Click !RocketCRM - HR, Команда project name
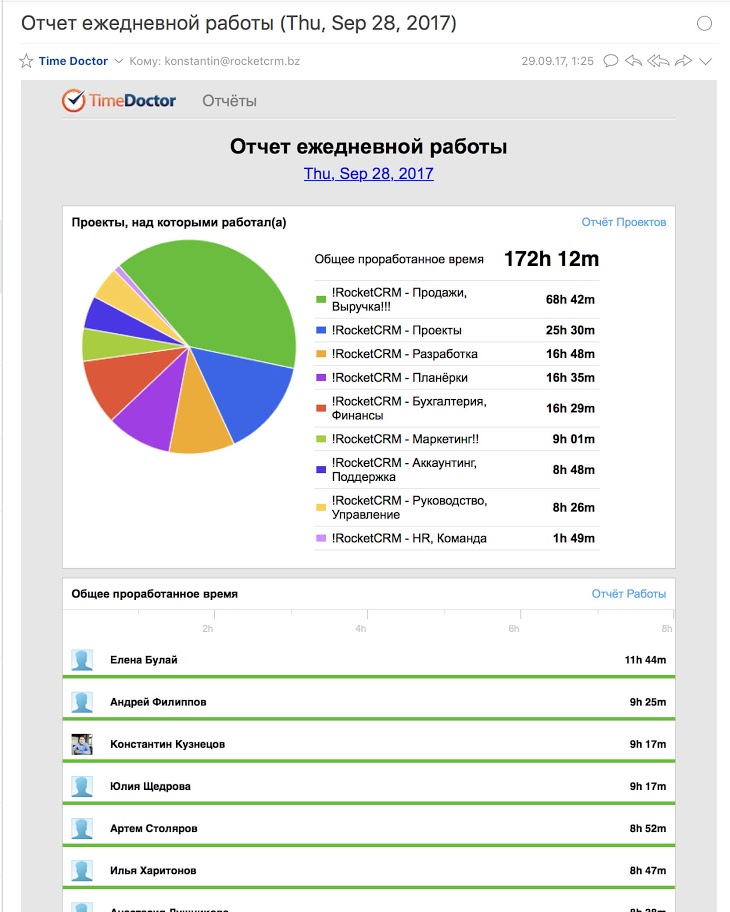This screenshot has height=912, width=730. [x=409, y=539]
